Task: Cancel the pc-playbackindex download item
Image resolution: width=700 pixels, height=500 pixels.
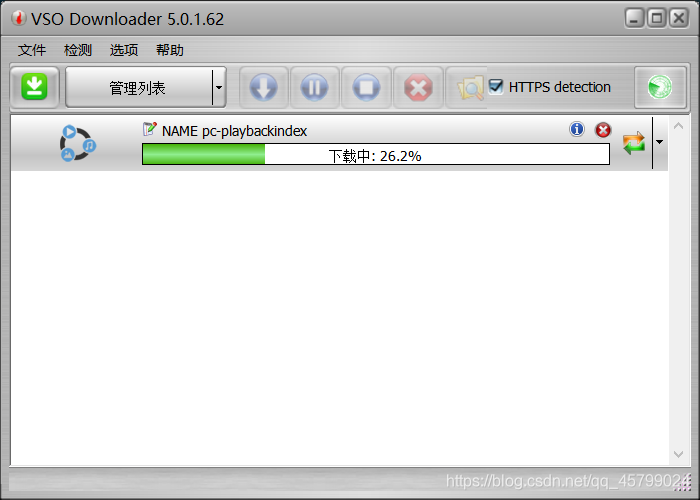Action: (603, 130)
